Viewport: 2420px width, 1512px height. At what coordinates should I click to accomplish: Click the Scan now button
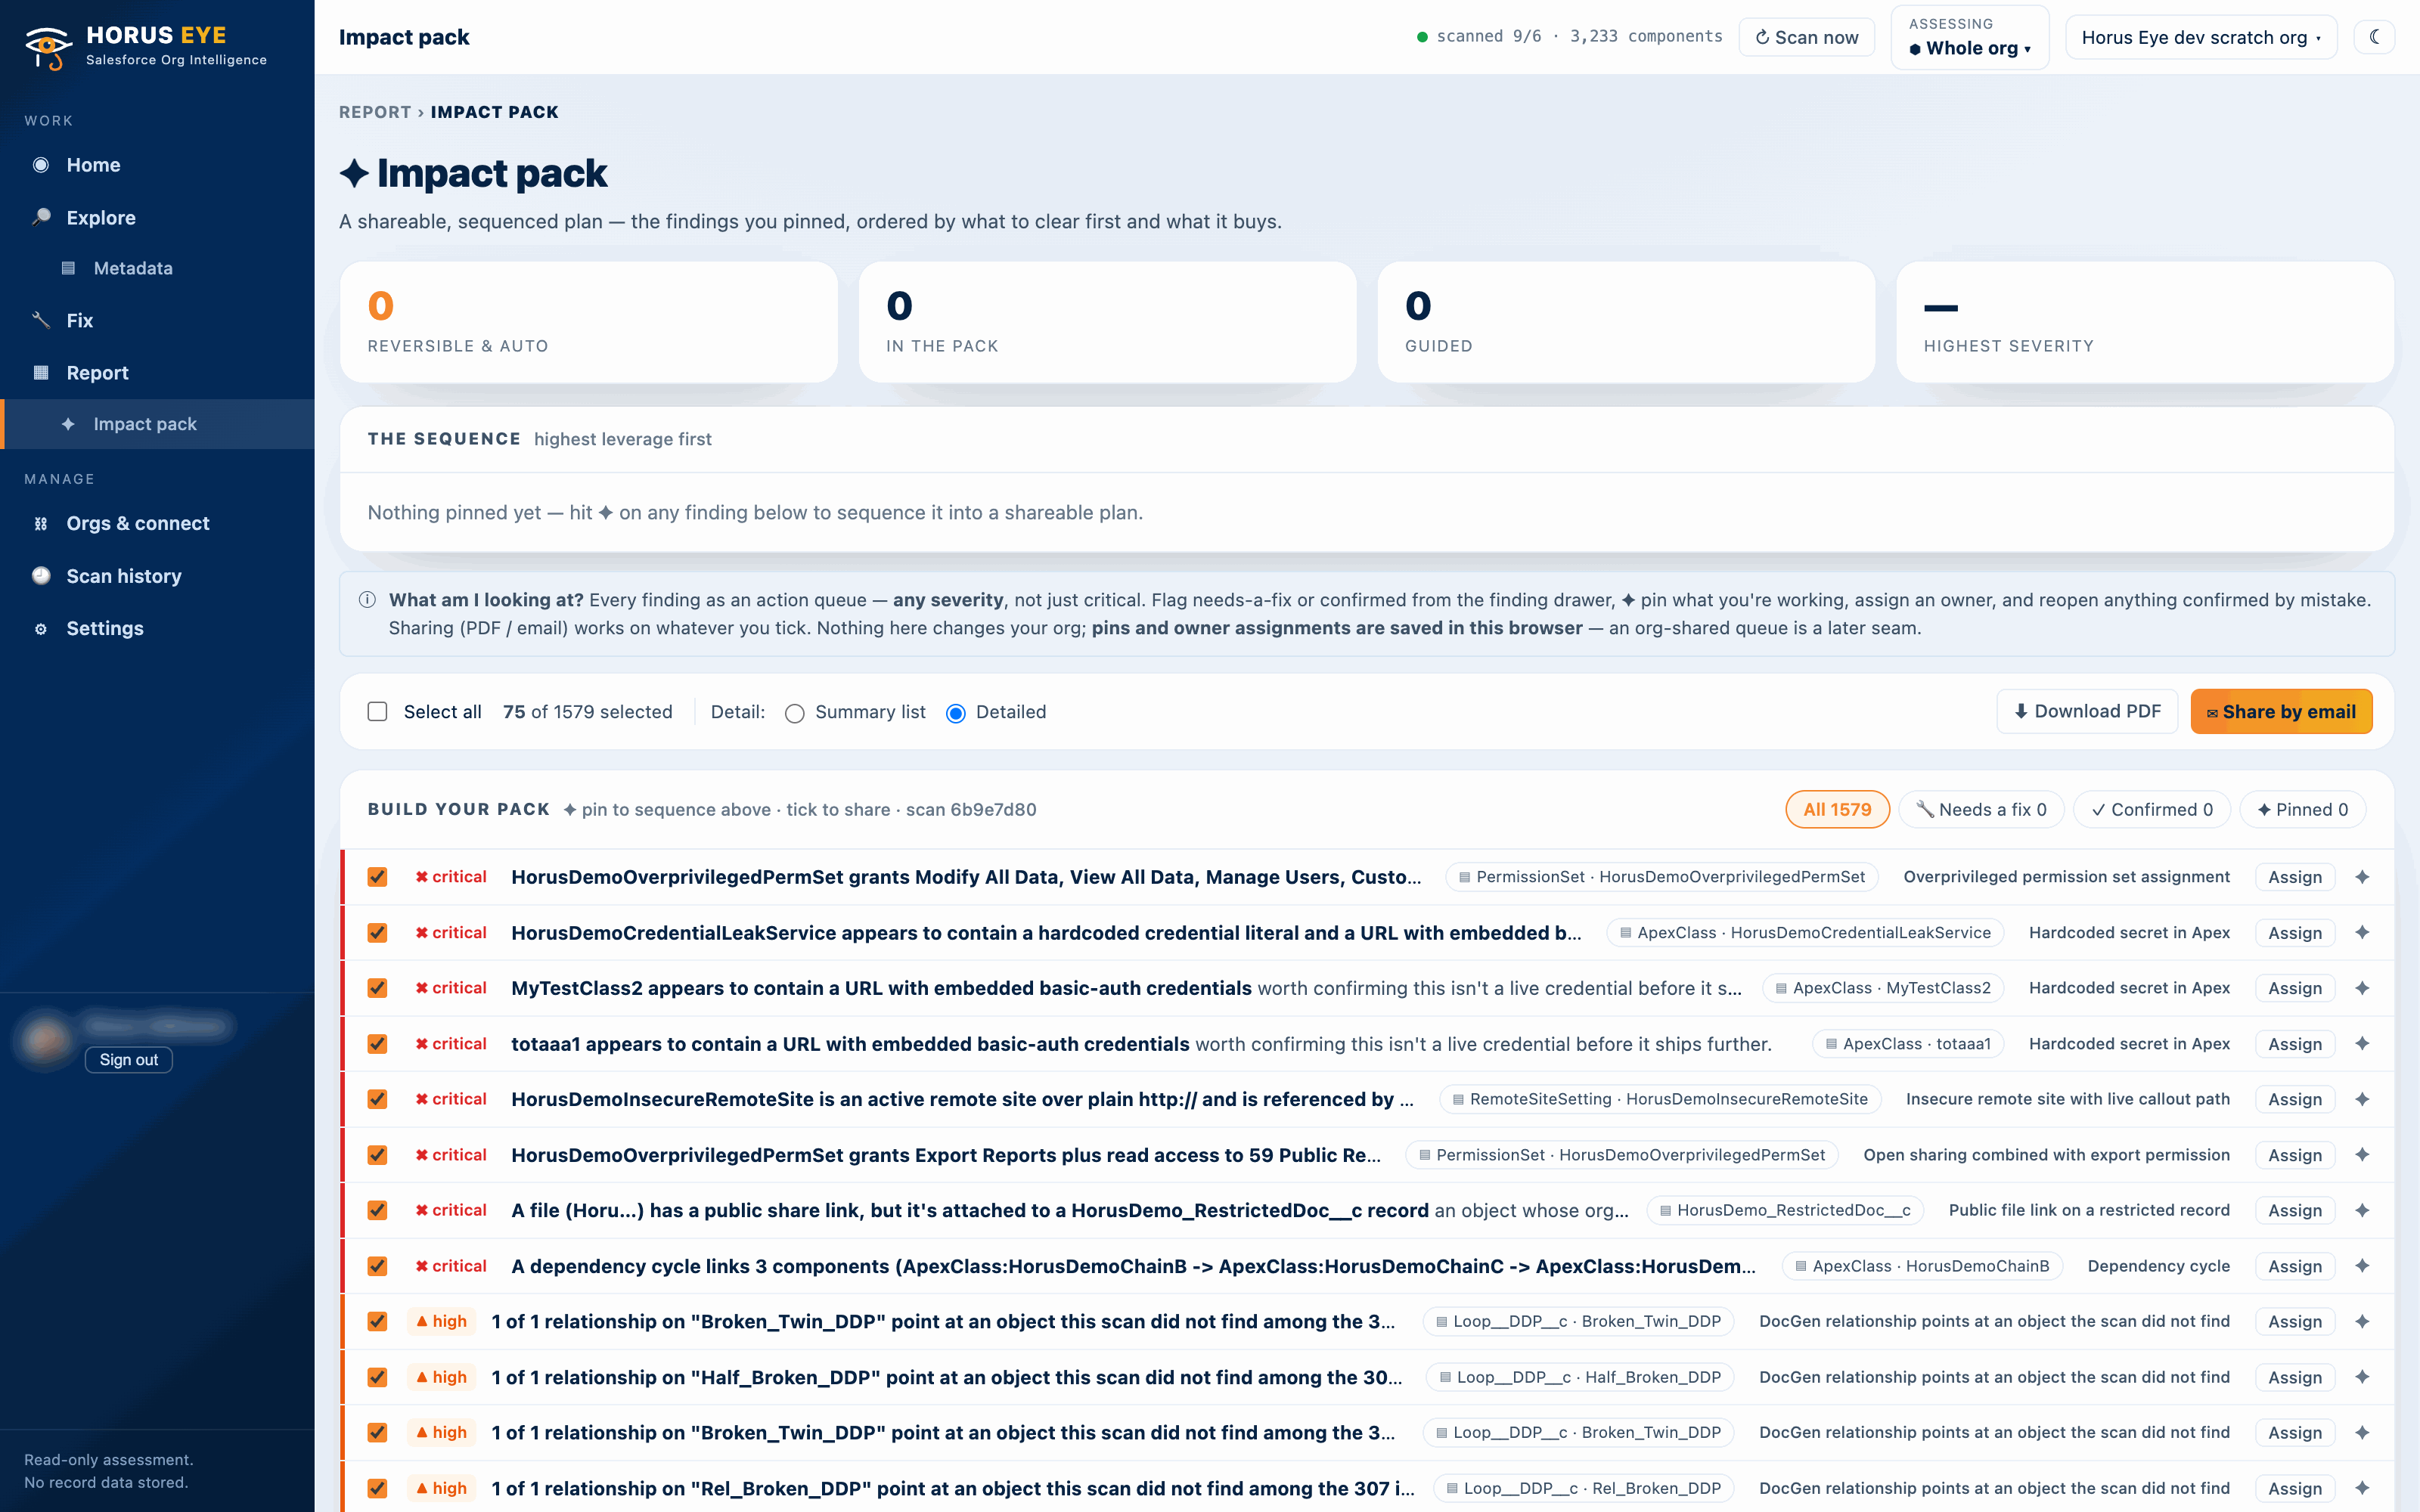[1807, 38]
